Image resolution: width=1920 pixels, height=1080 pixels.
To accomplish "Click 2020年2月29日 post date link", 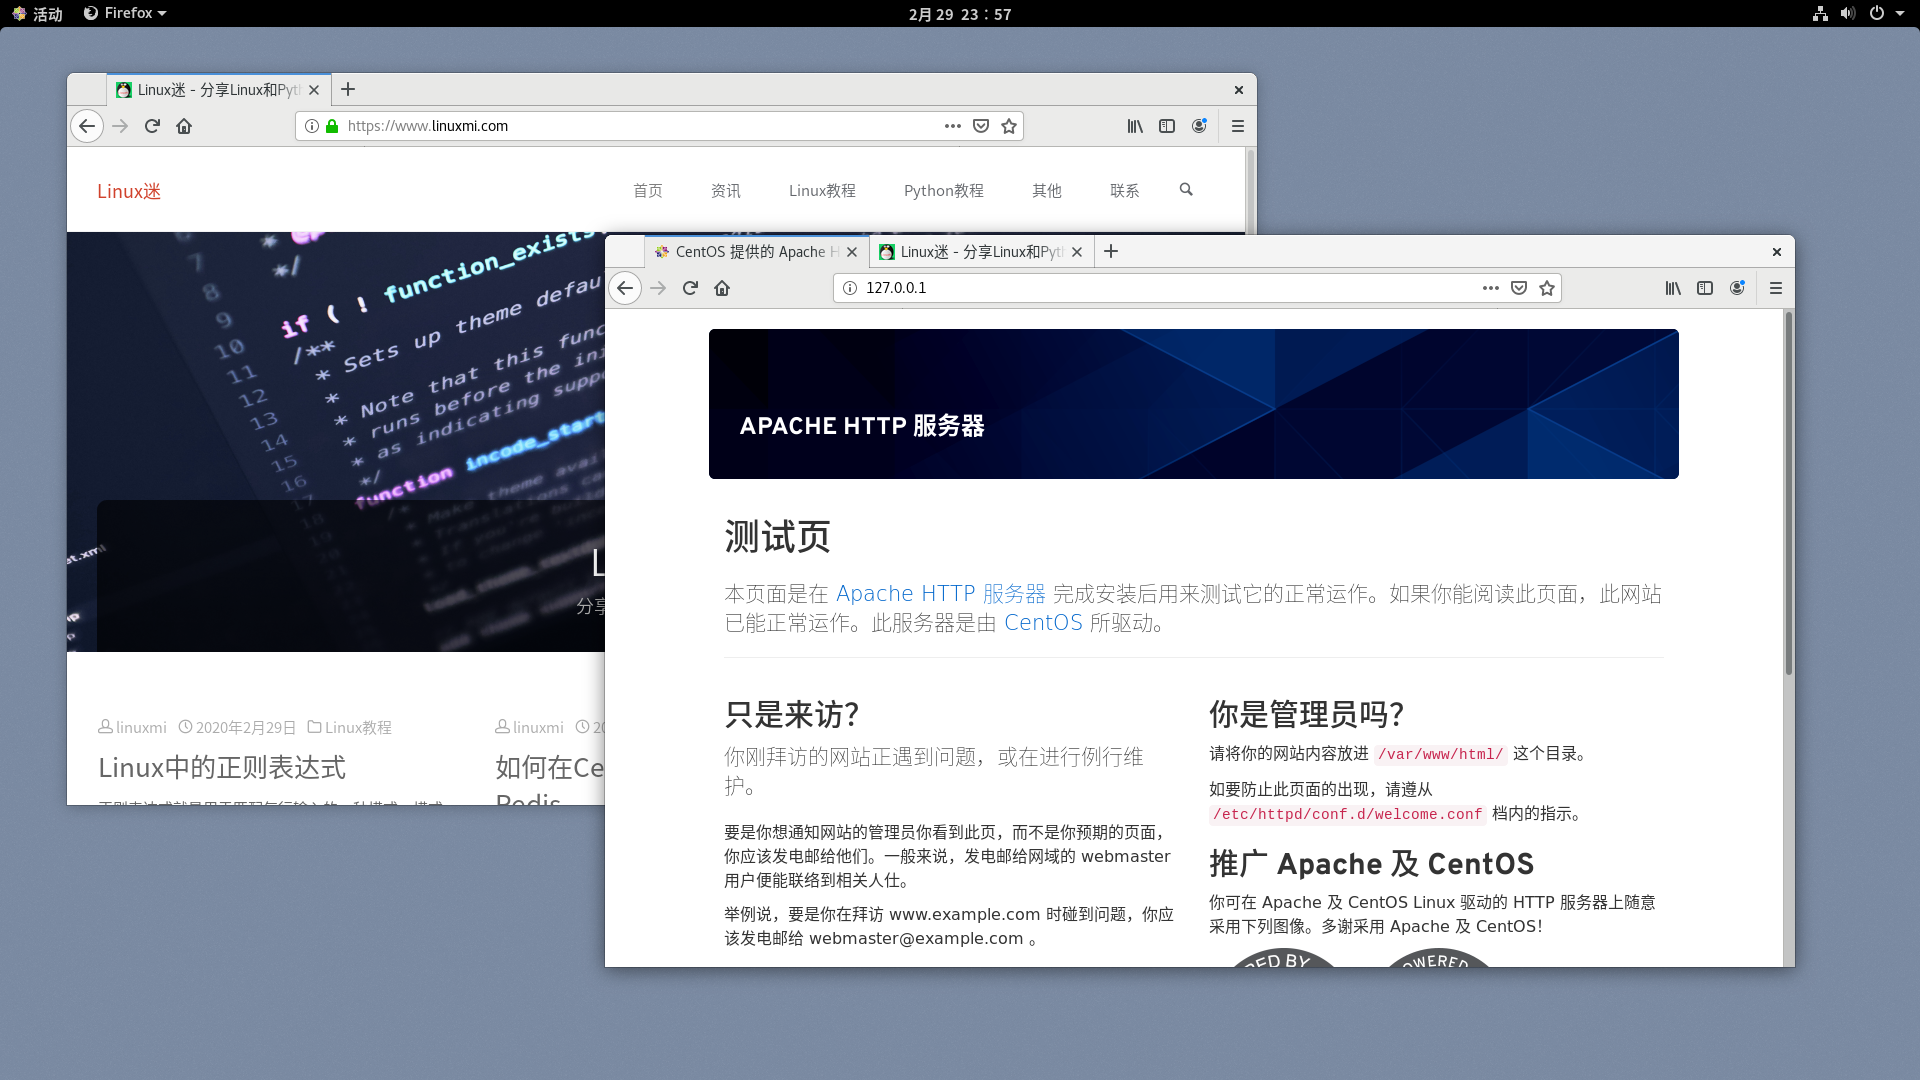I will pyautogui.click(x=246, y=728).
